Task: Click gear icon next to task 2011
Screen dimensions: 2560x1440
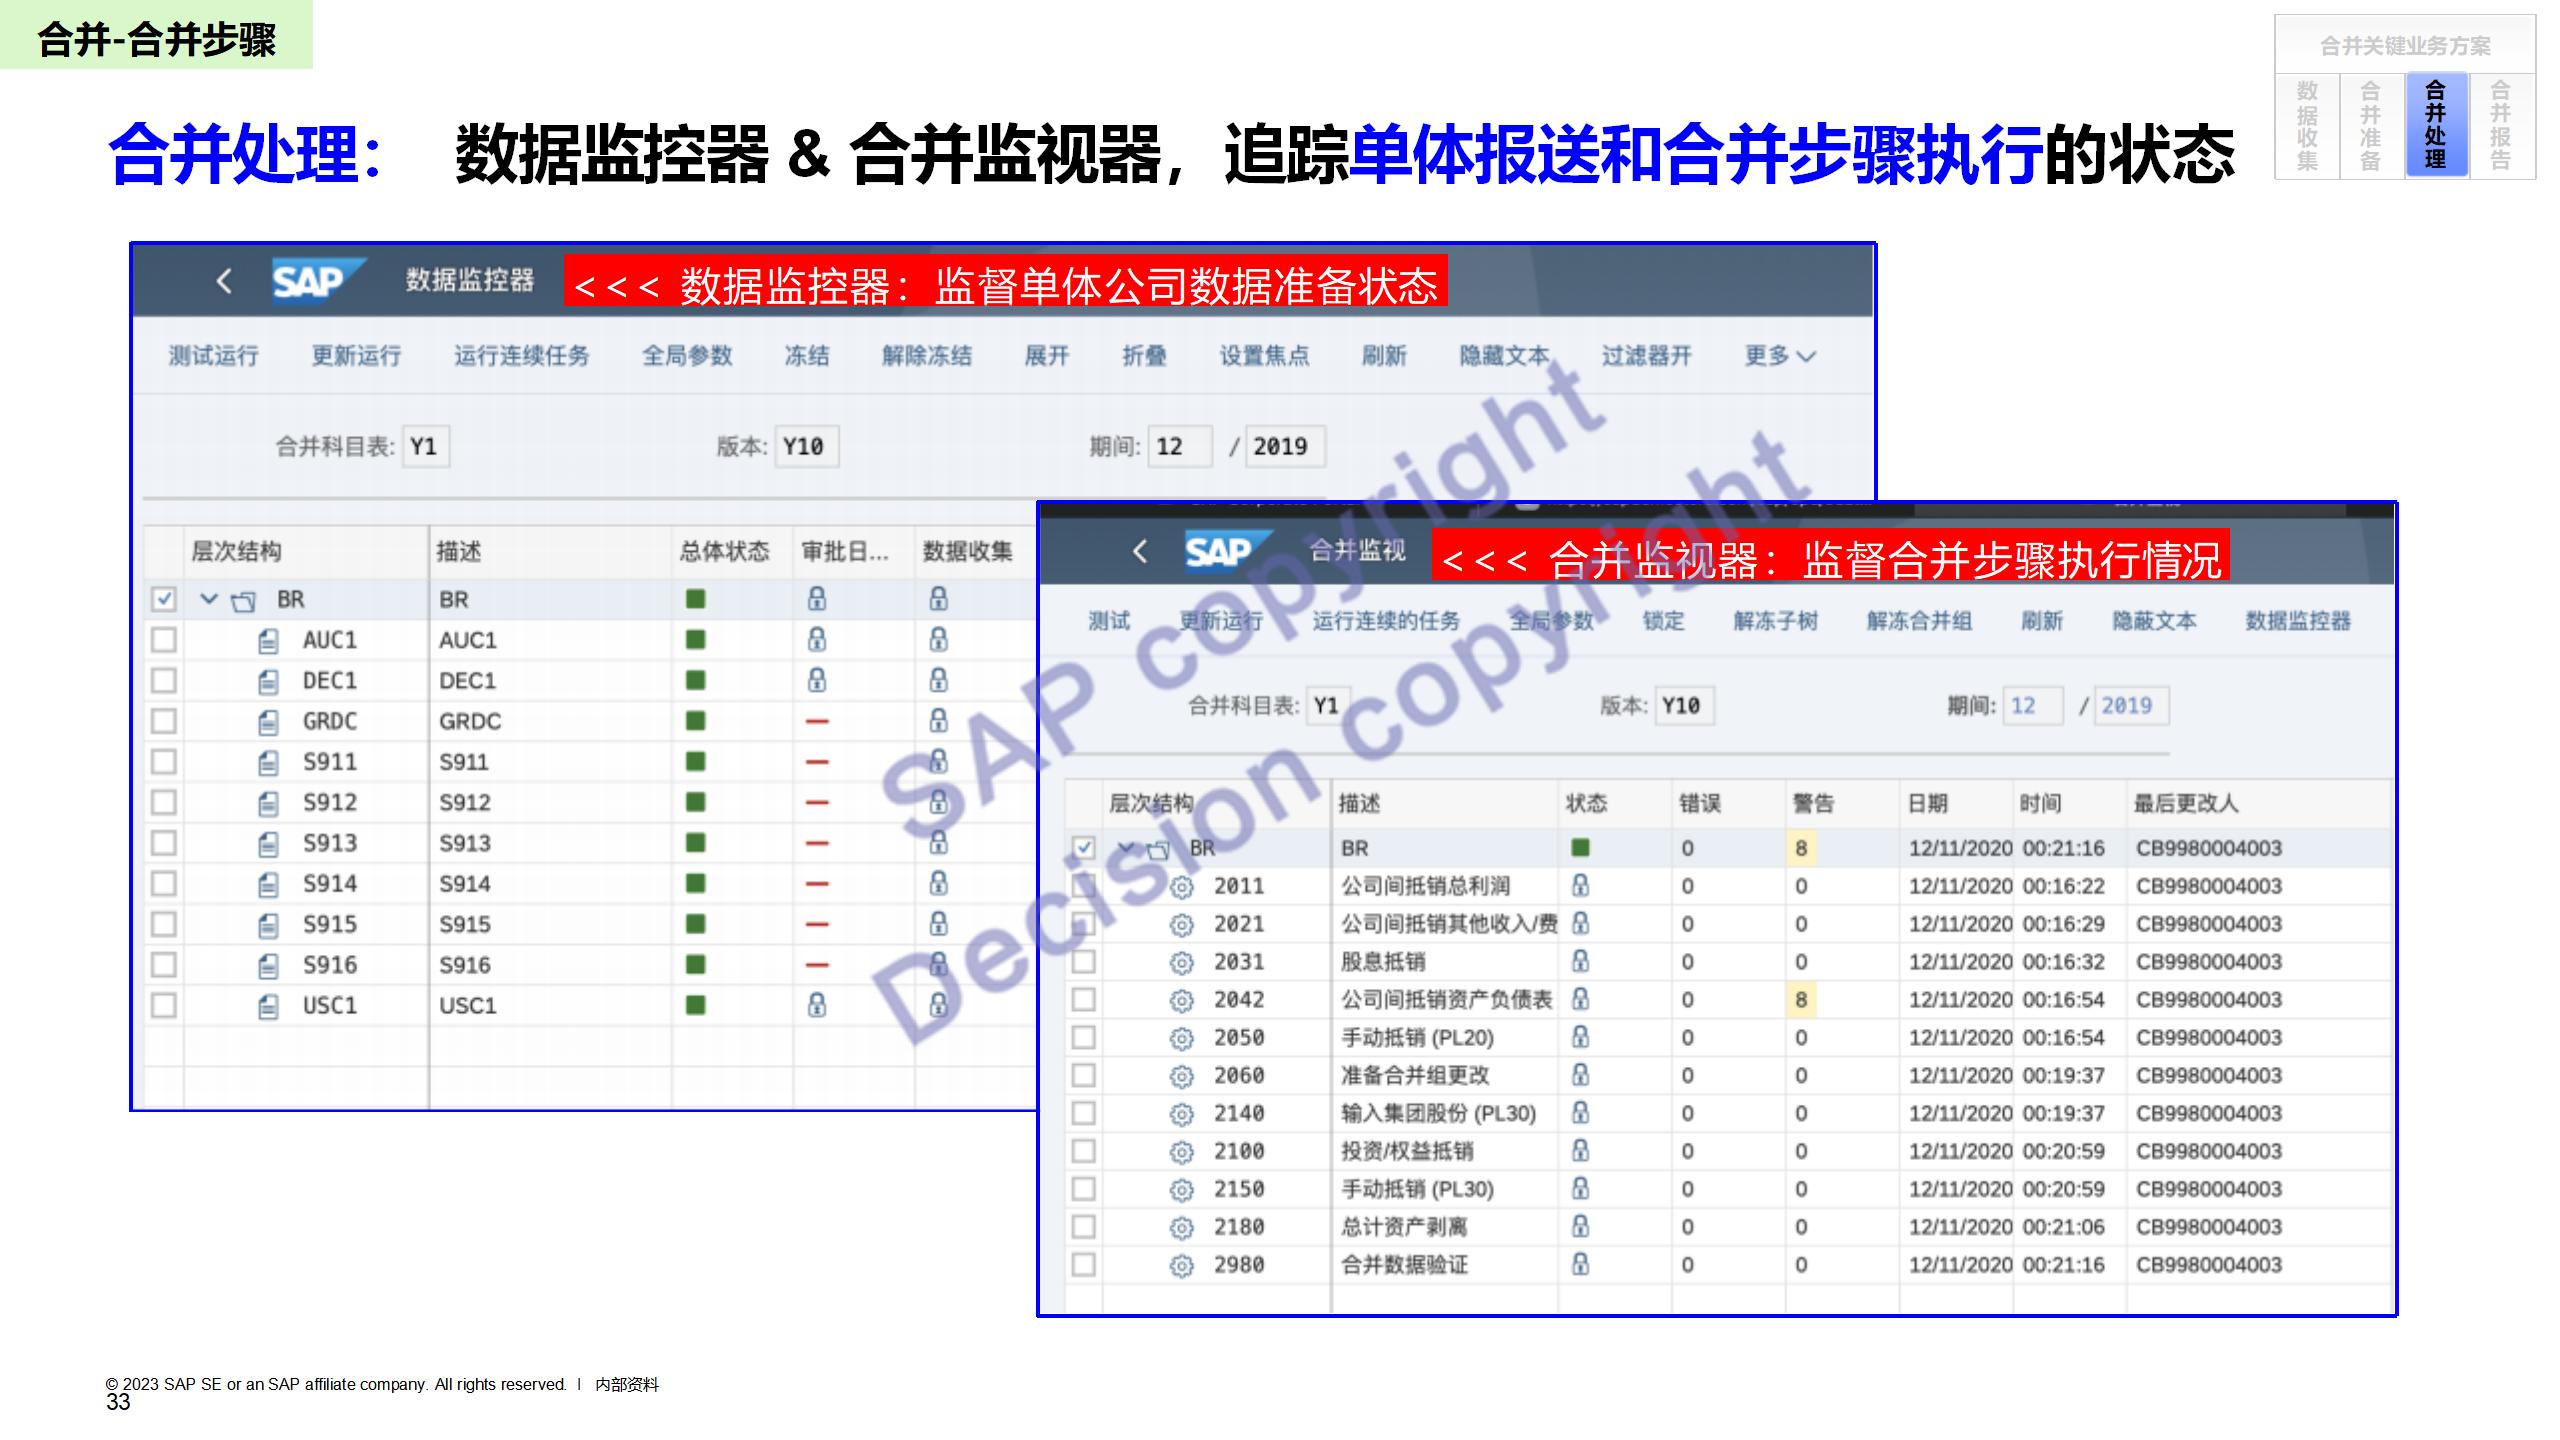Action: 1181,887
